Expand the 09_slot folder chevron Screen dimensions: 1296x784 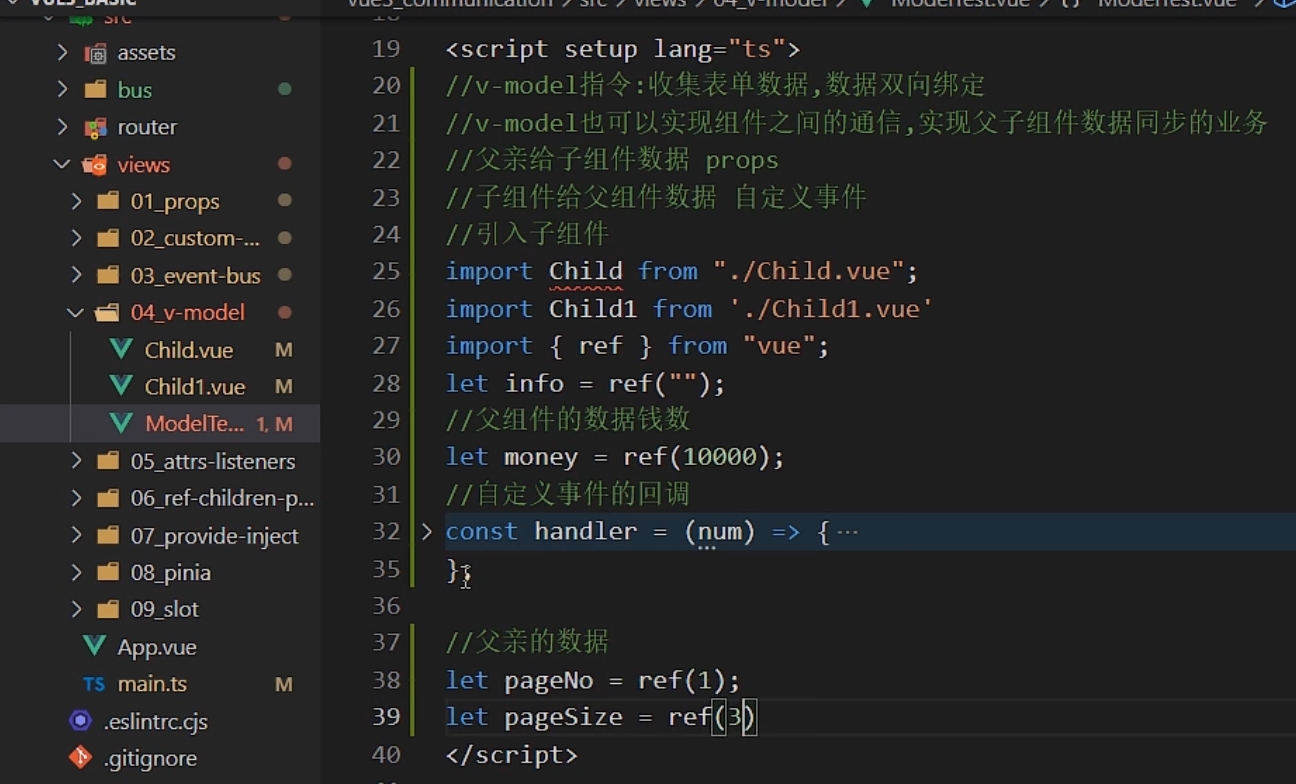pos(77,609)
